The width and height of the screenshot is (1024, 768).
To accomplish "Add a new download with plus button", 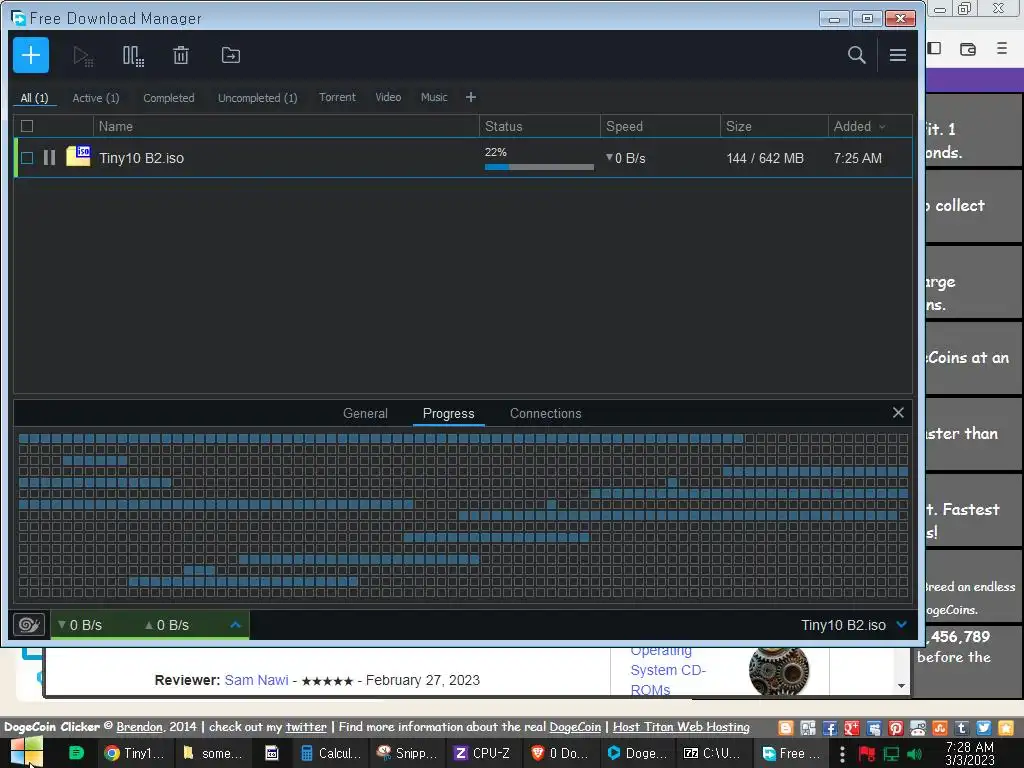I will [x=31, y=55].
